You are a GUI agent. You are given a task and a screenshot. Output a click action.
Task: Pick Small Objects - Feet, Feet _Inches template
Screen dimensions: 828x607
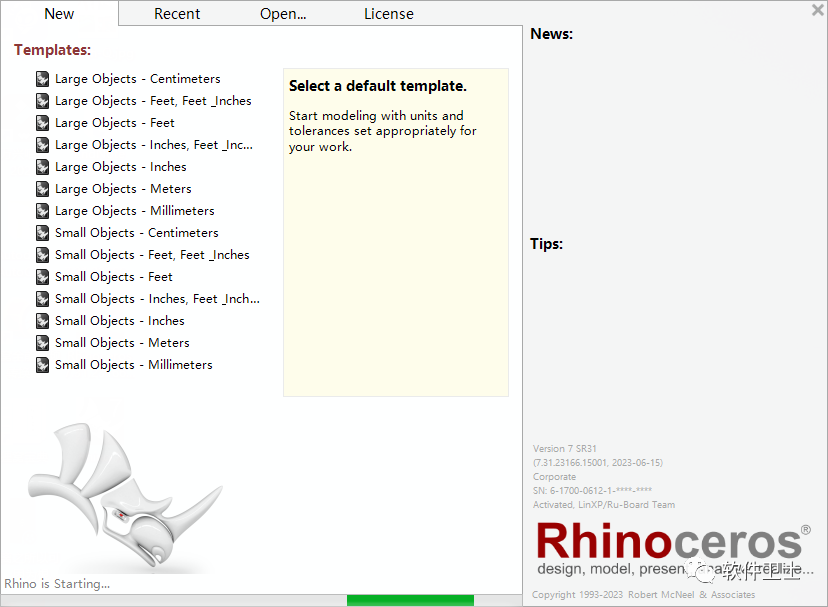[x=152, y=255]
